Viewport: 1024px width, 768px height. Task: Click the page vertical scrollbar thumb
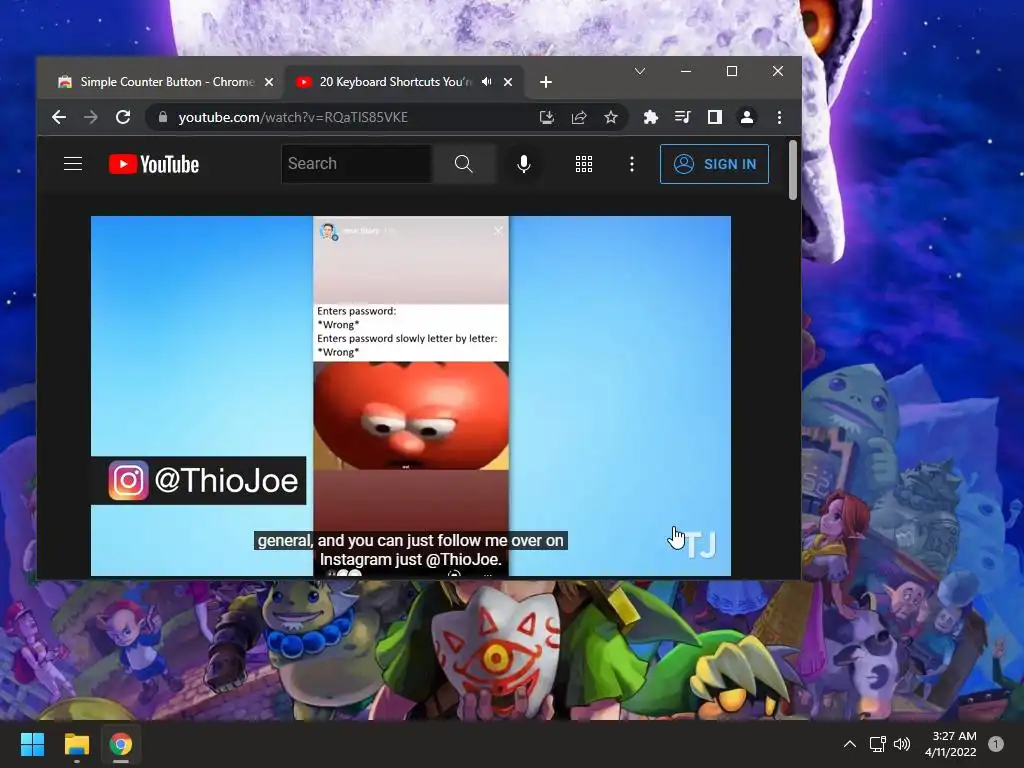793,169
